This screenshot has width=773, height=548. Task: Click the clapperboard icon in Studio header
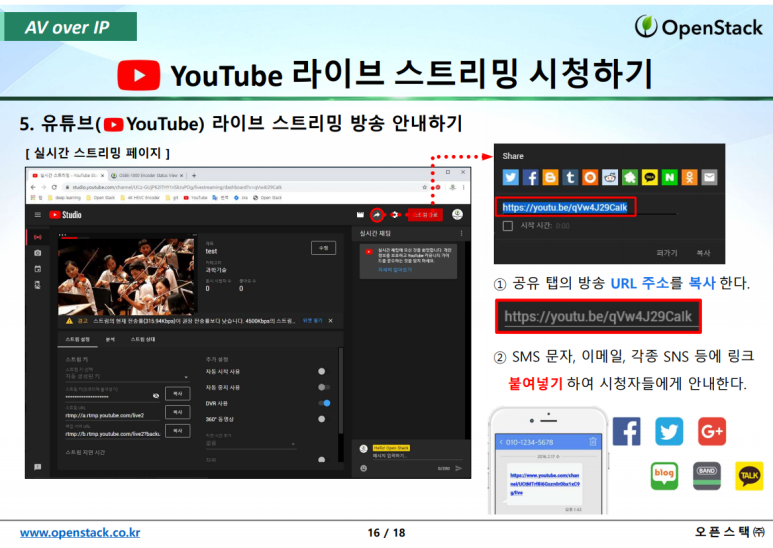tap(360, 215)
